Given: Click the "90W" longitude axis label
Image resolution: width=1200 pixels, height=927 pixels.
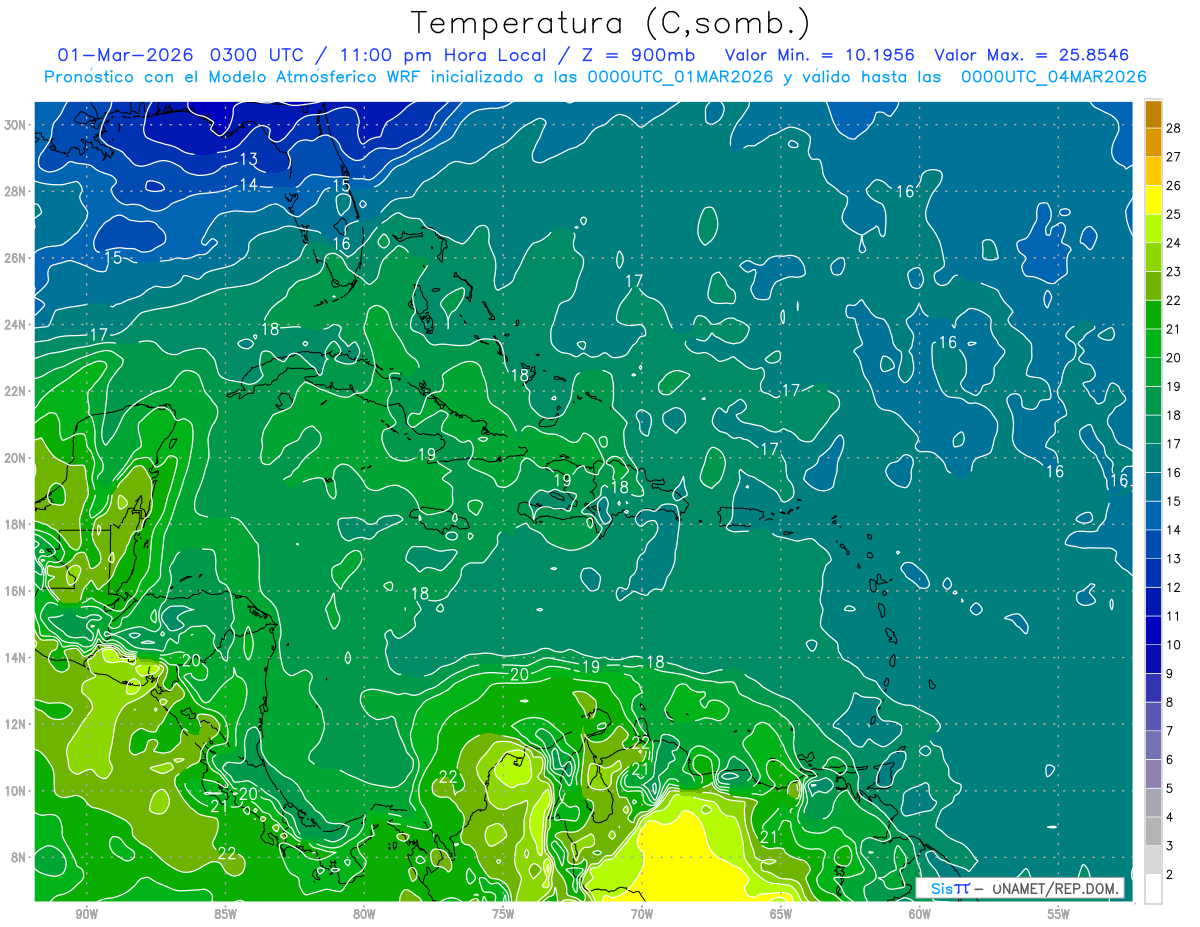Looking at the screenshot, I should click(x=86, y=915).
